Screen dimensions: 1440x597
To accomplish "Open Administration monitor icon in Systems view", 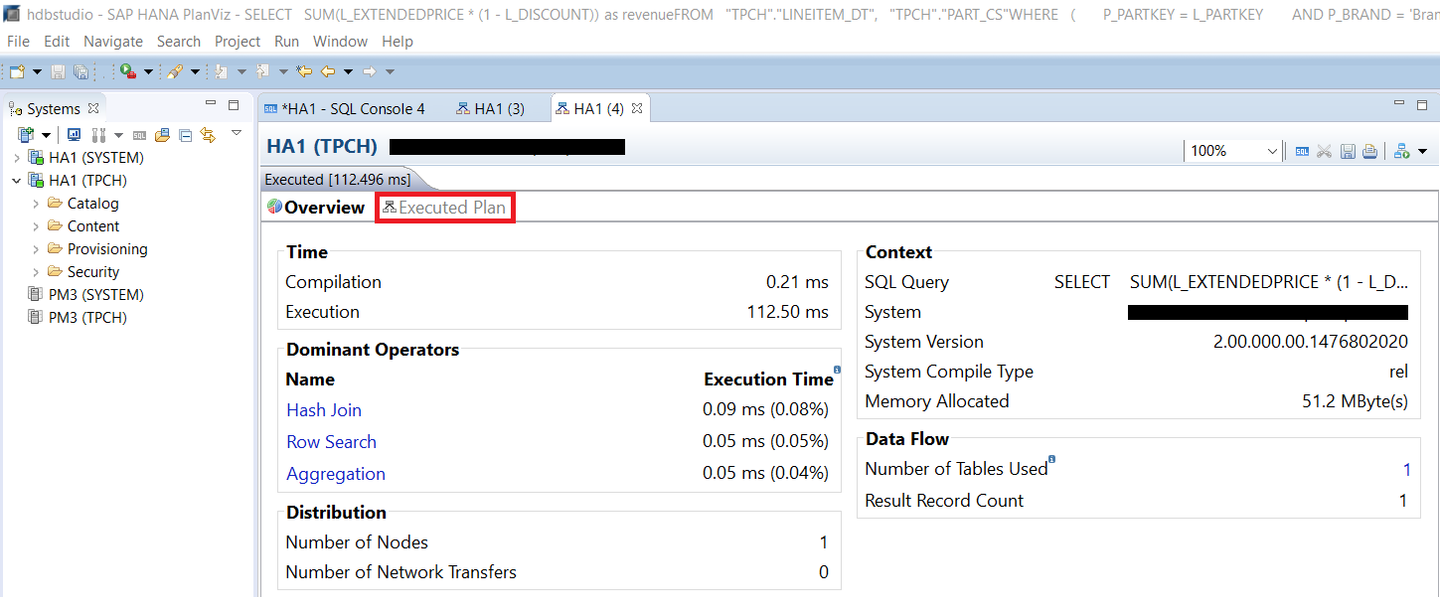I will click(74, 135).
